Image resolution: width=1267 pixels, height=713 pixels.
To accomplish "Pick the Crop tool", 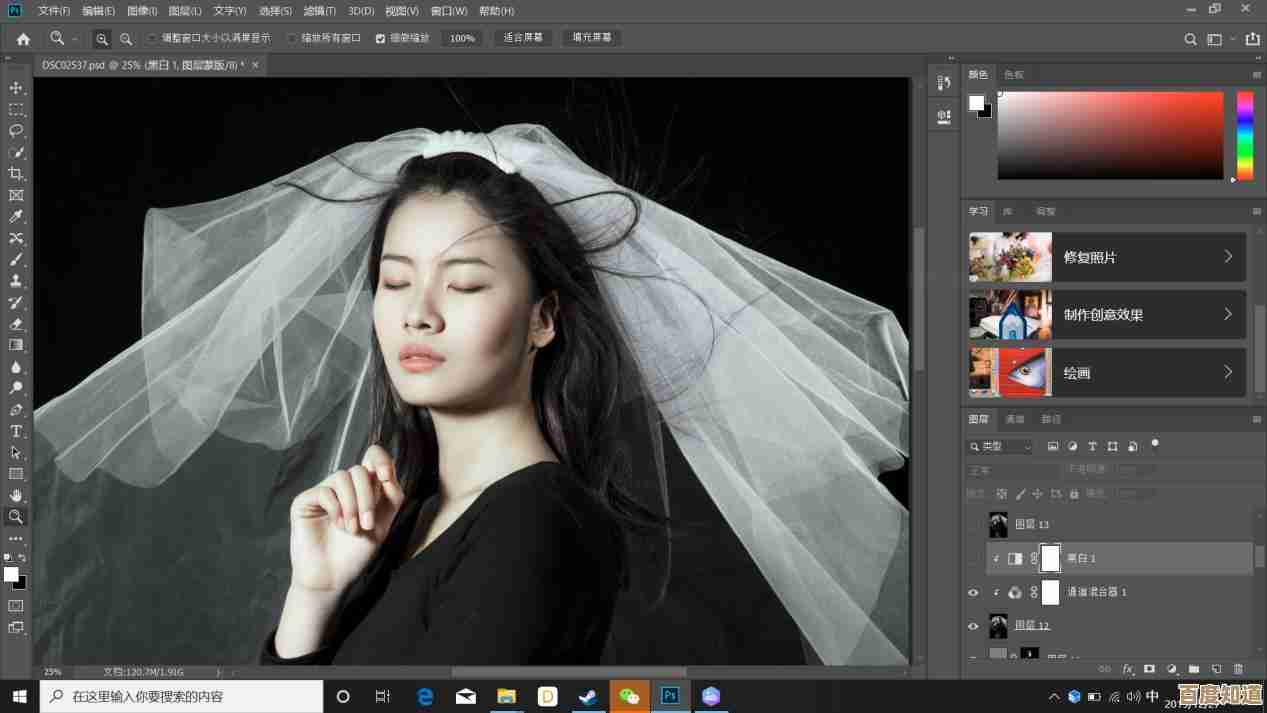I will click(x=16, y=174).
